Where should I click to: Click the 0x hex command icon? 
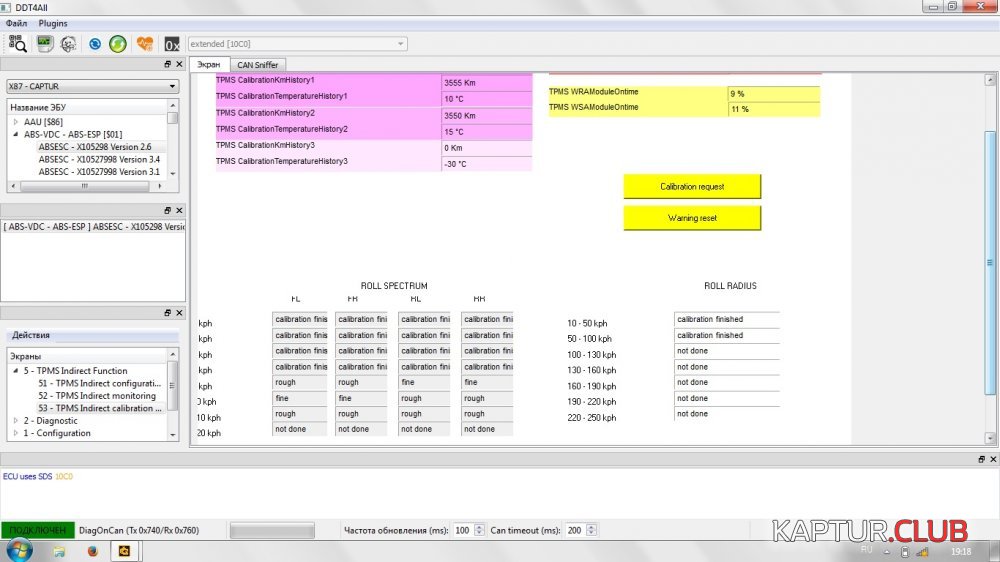click(x=172, y=44)
